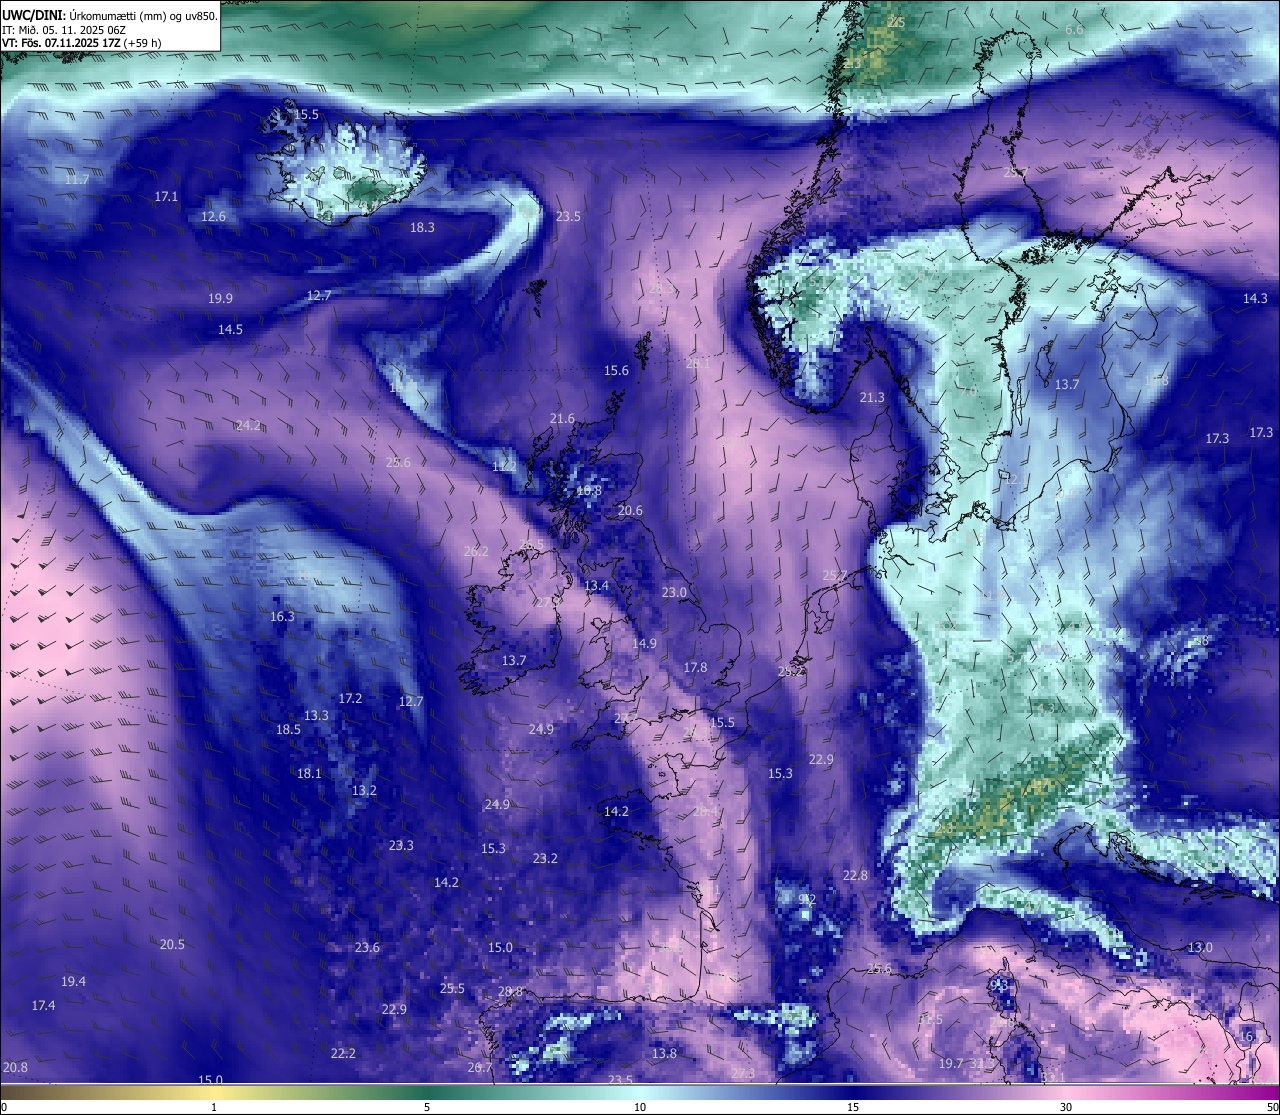Click the 15.6 value label
This screenshot has width=1280, height=1115.
616,371
